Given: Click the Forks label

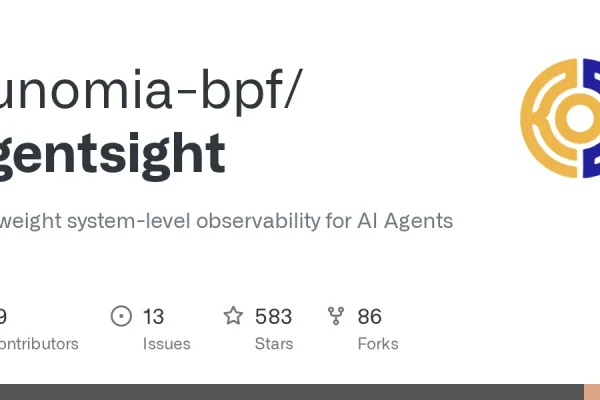Looking at the screenshot, I should click(378, 344).
